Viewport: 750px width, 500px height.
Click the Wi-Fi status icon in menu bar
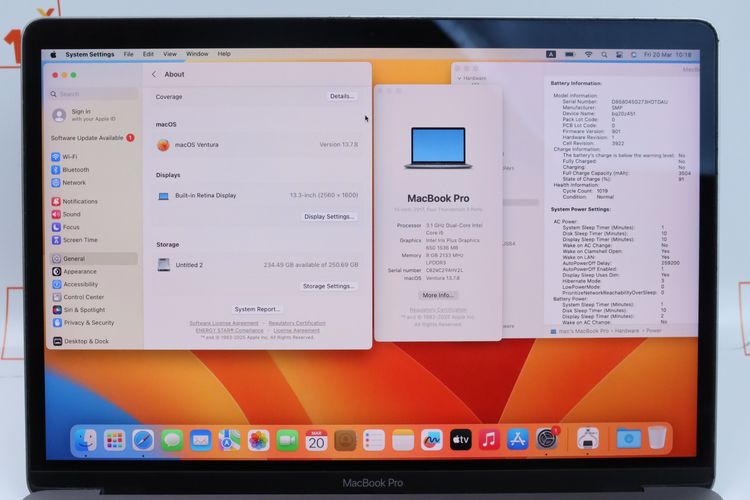pyautogui.click(x=588, y=55)
